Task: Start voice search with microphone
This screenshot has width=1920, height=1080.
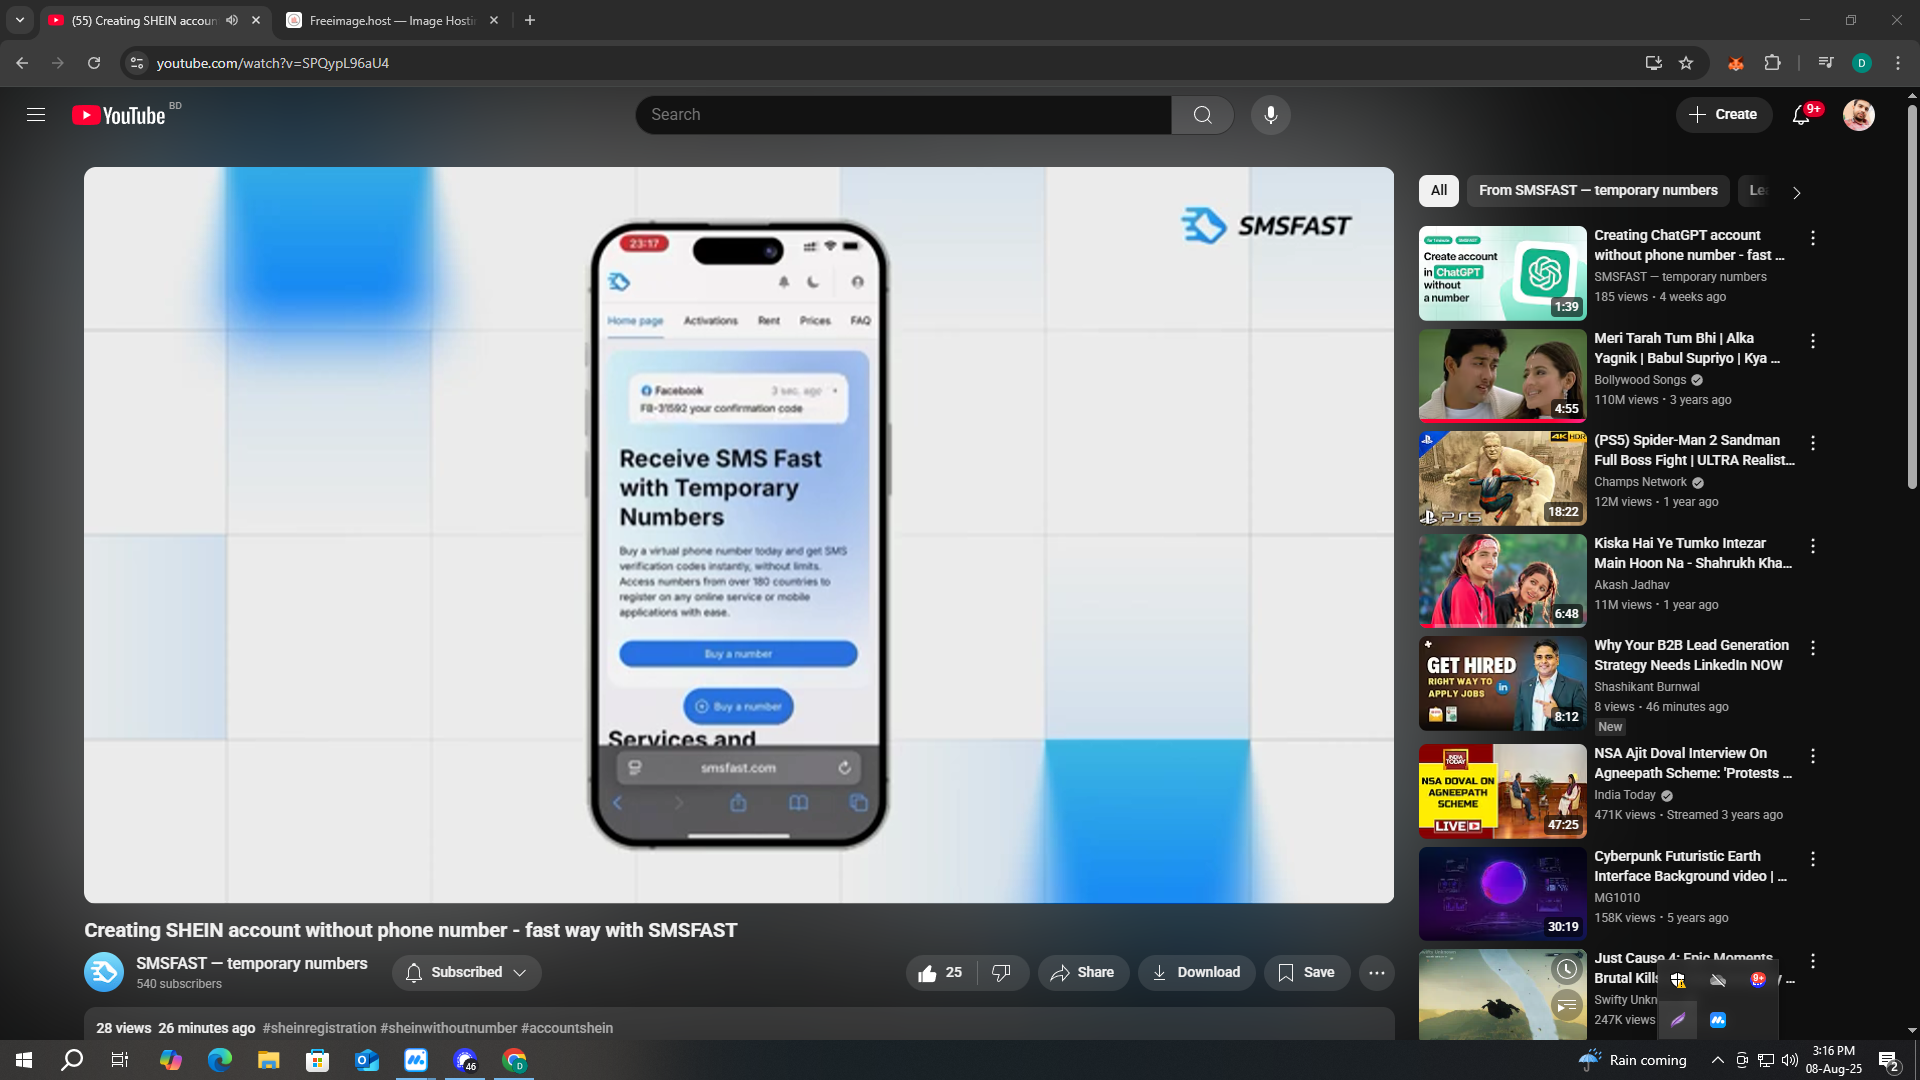Action: click(x=1270, y=115)
